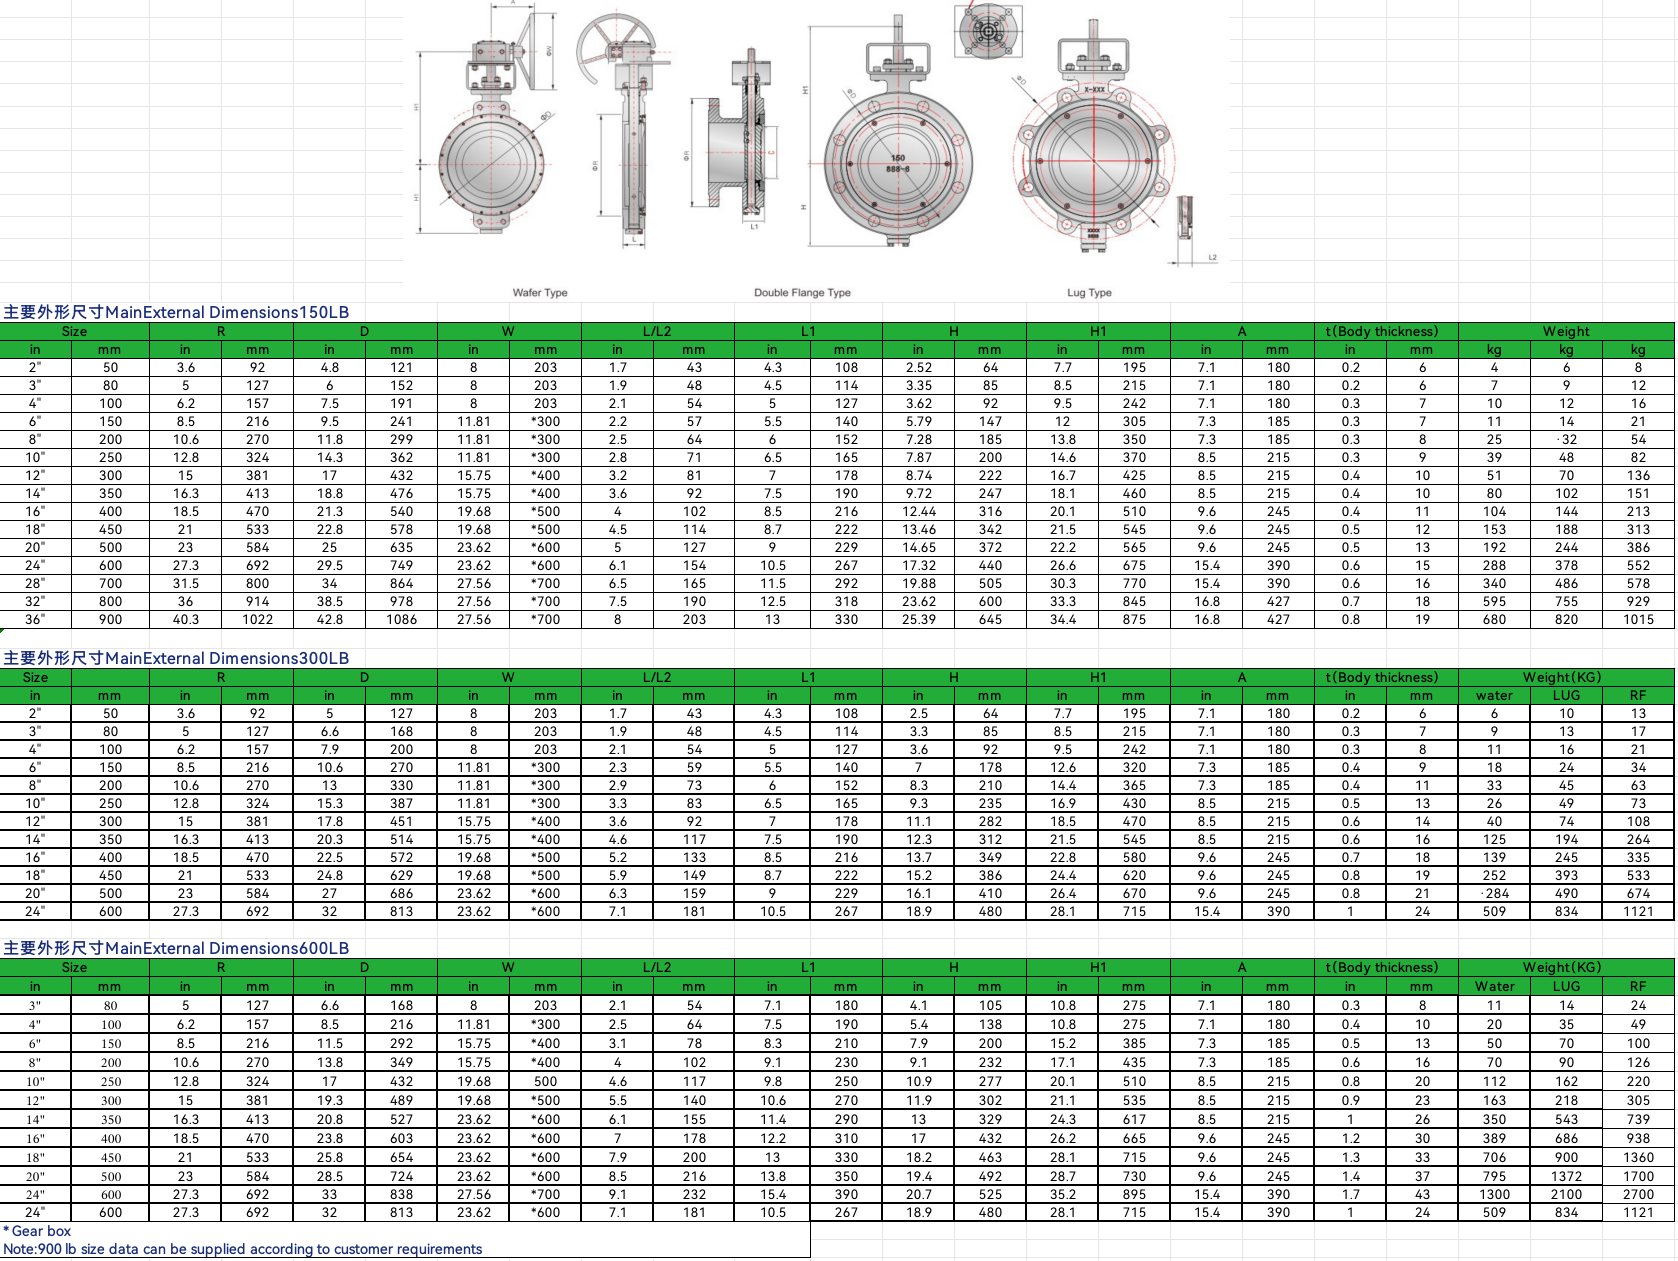
Task: Select the 36" size cell in 150LB table
Action: point(35,620)
